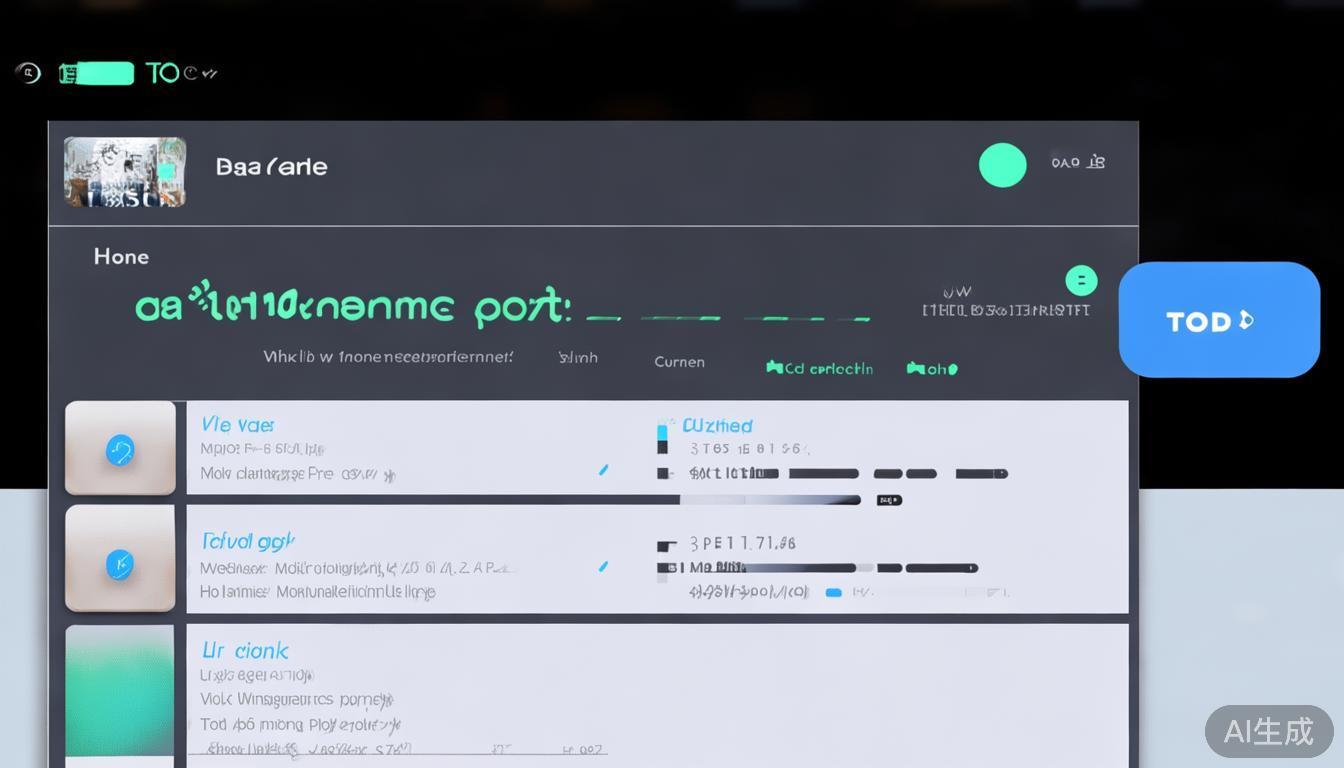Open the photo thumbnail beside 'Baa rarle'
Screen dimensions: 1344x768
tap(125, 172)
